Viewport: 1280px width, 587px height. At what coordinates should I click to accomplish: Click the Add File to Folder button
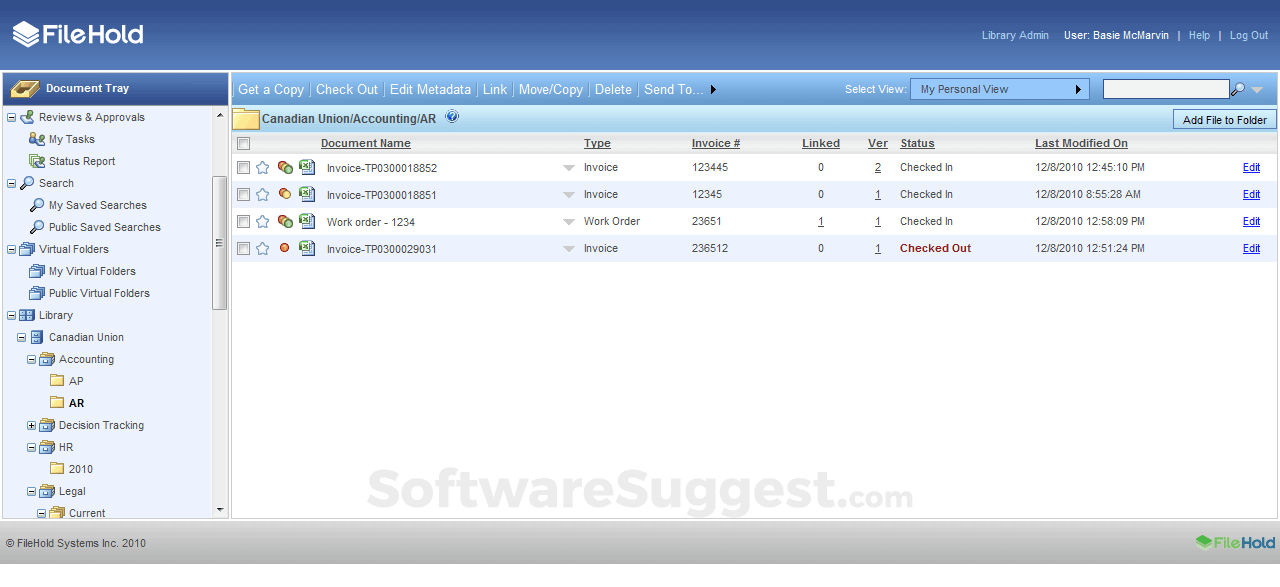1224,119
